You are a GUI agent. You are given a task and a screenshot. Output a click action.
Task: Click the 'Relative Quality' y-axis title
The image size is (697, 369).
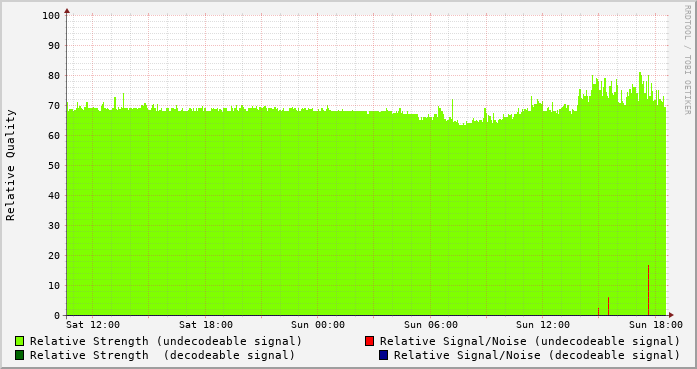pyautogui.click(x=10, y=165)
